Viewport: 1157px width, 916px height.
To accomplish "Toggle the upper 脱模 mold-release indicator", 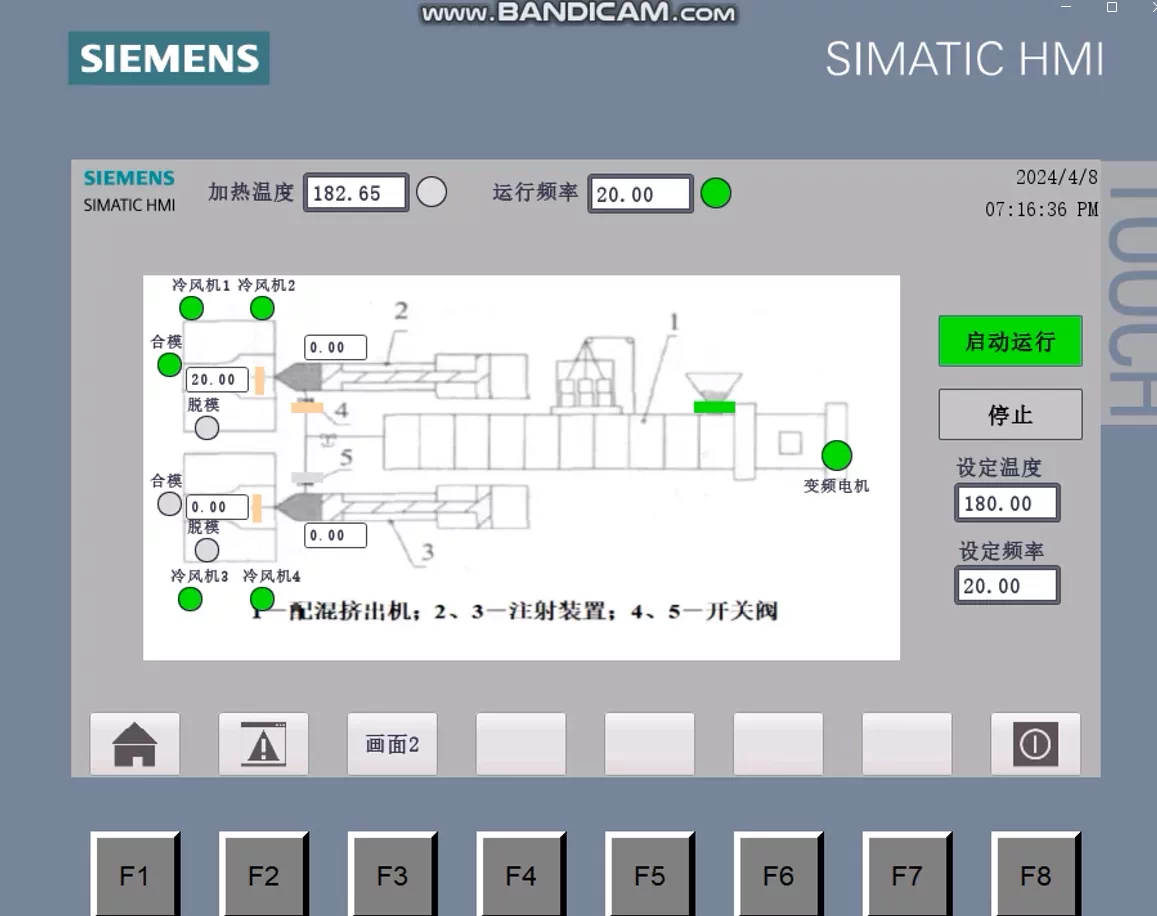I will pos(206,427).
